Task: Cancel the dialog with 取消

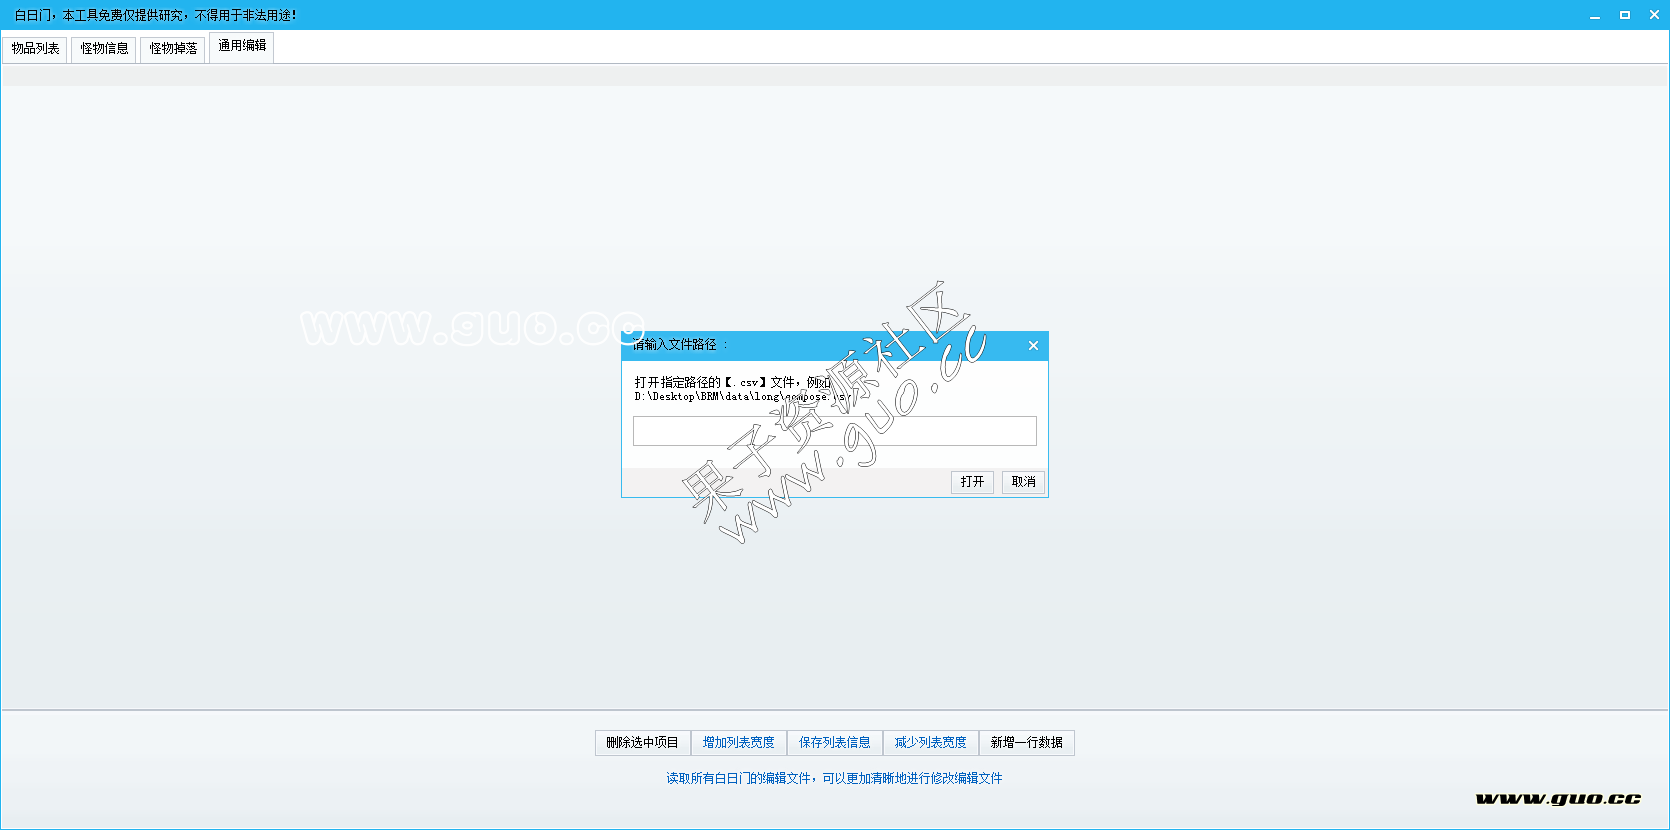Action: tap(1023, 482)
